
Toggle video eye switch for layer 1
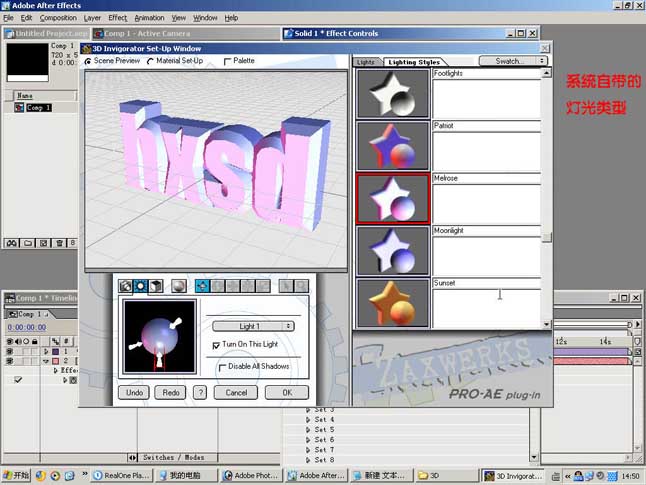[9, 351]
